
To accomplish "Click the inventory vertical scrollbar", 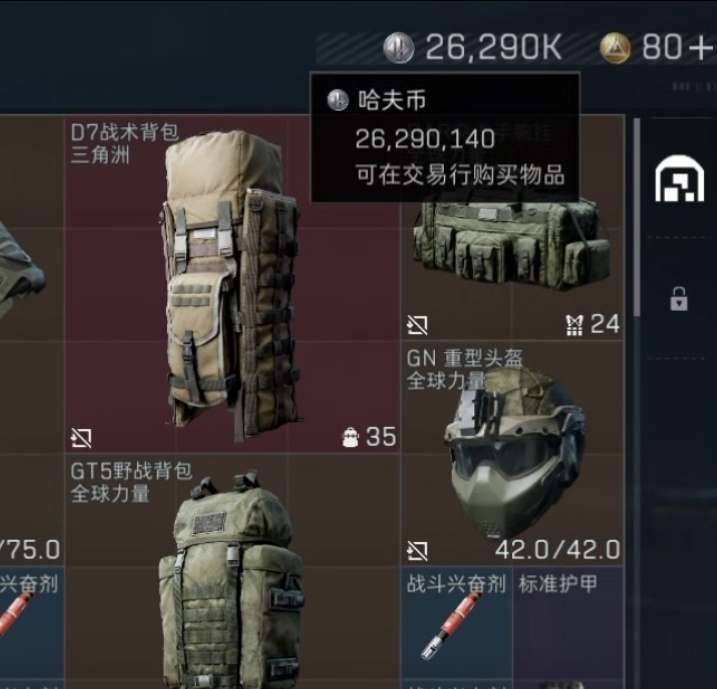I will (637, 216).
